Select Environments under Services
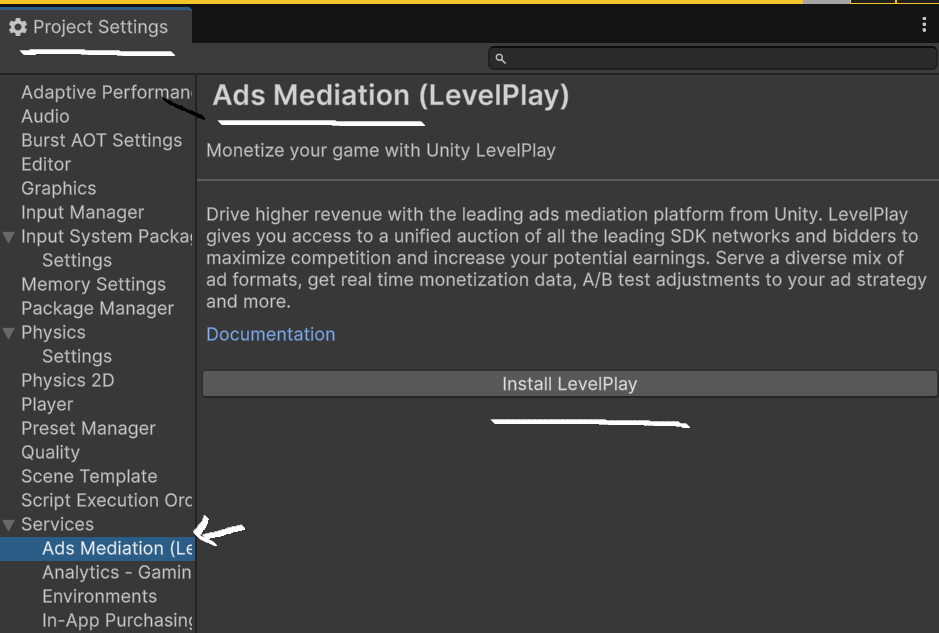The image size is (939, 633). click(x=99, y=596)
